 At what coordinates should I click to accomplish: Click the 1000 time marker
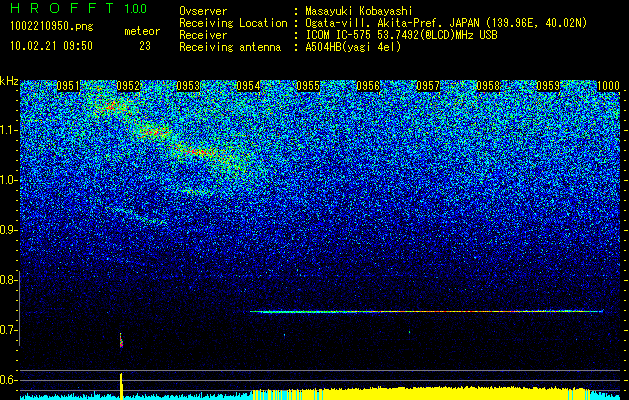click(609, 86)
